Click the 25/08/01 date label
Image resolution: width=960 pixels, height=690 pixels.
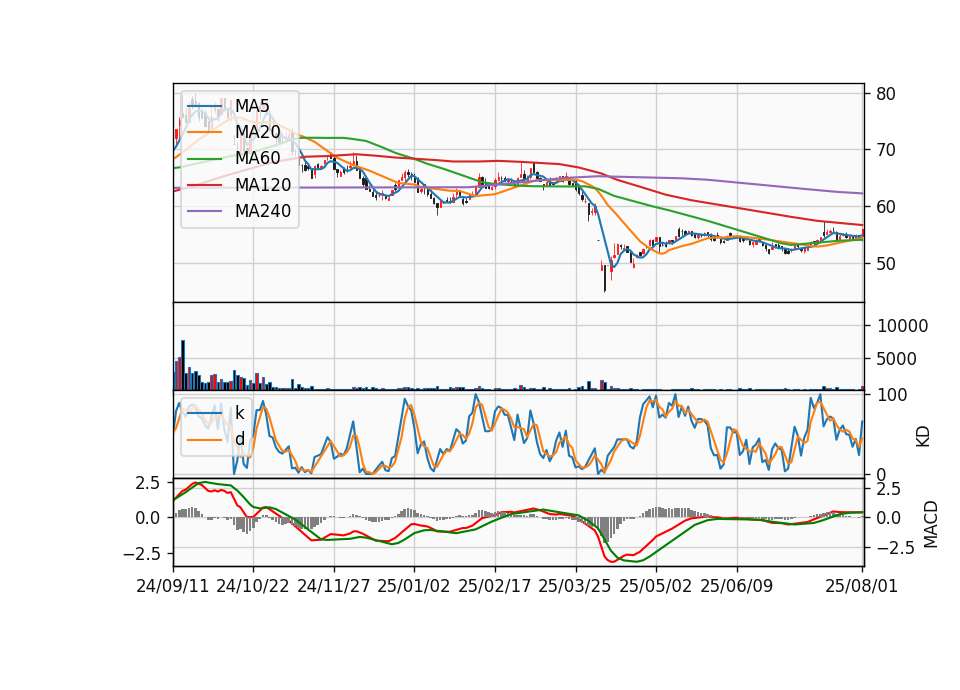862,587
